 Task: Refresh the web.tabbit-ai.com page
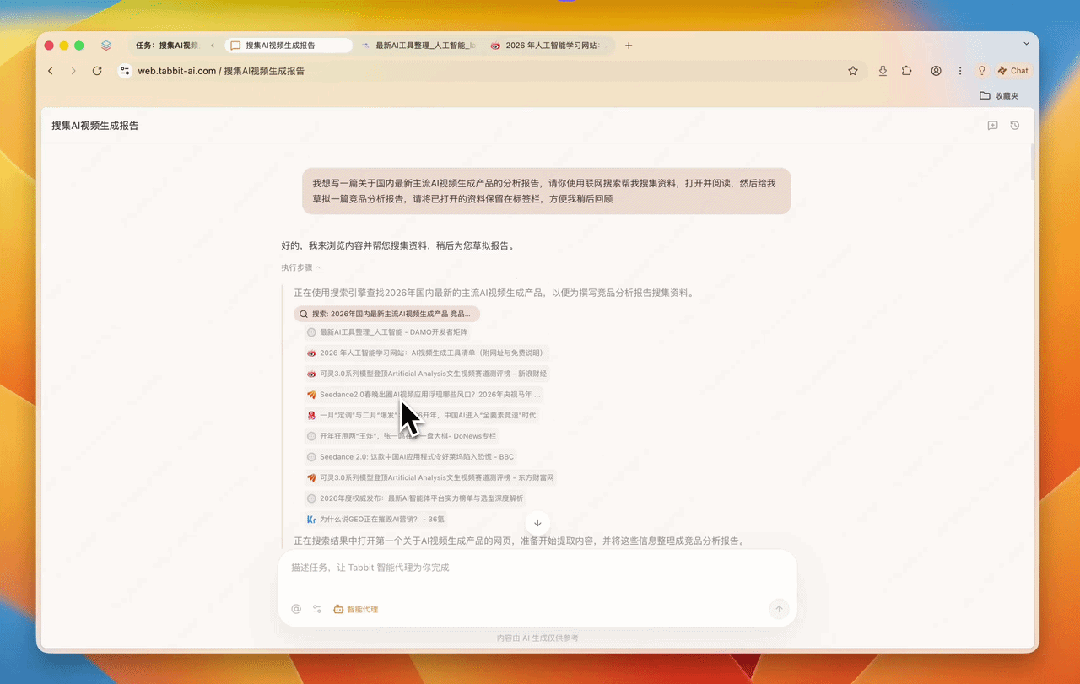(x=96, y=70)
